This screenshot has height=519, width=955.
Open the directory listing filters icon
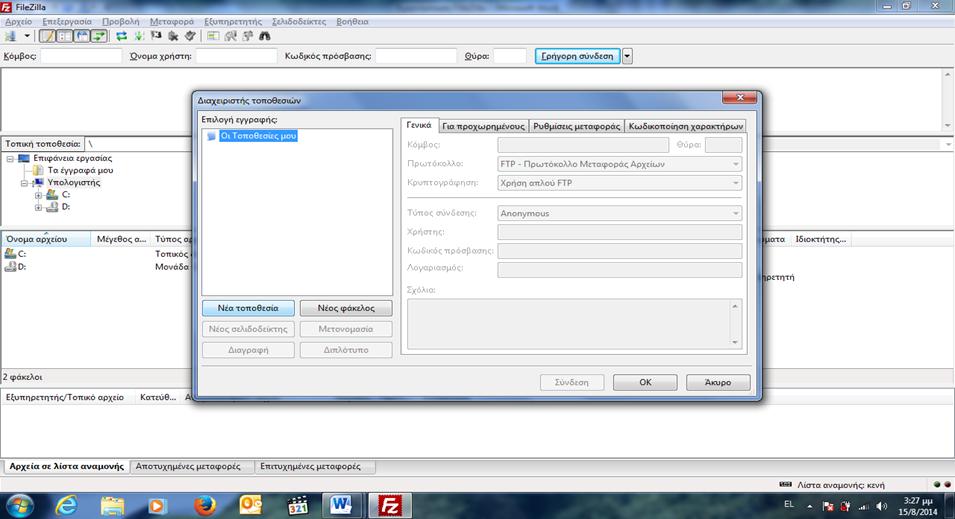tap(213, 37)
